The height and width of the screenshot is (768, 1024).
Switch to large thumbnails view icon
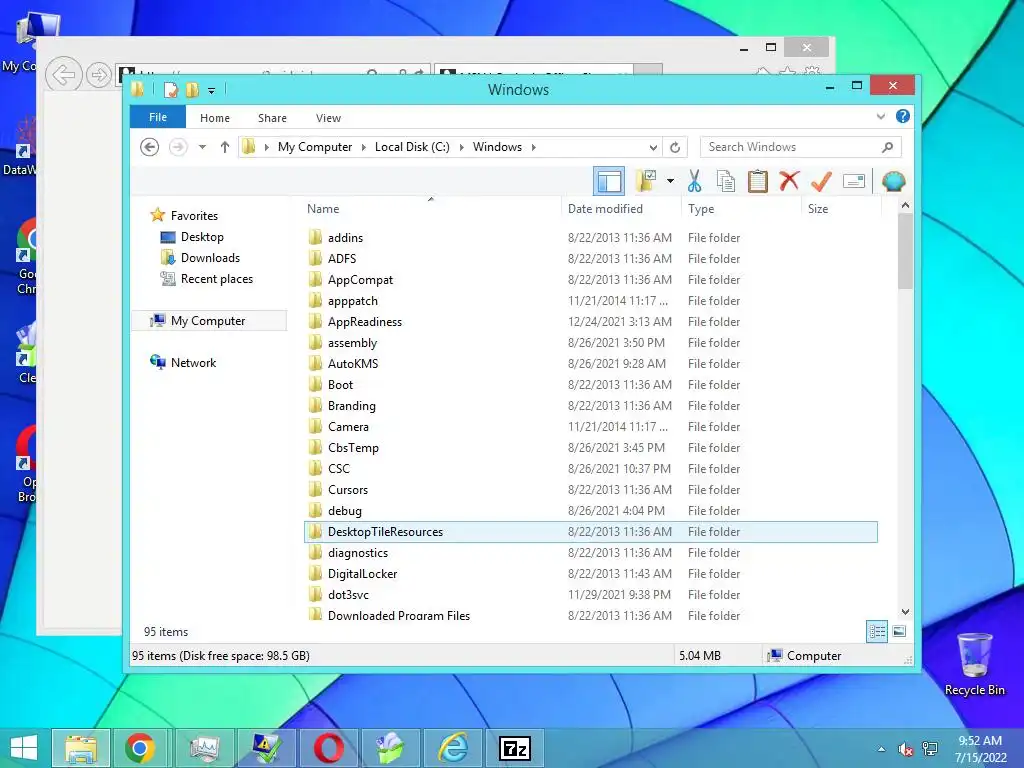(899, 632)
